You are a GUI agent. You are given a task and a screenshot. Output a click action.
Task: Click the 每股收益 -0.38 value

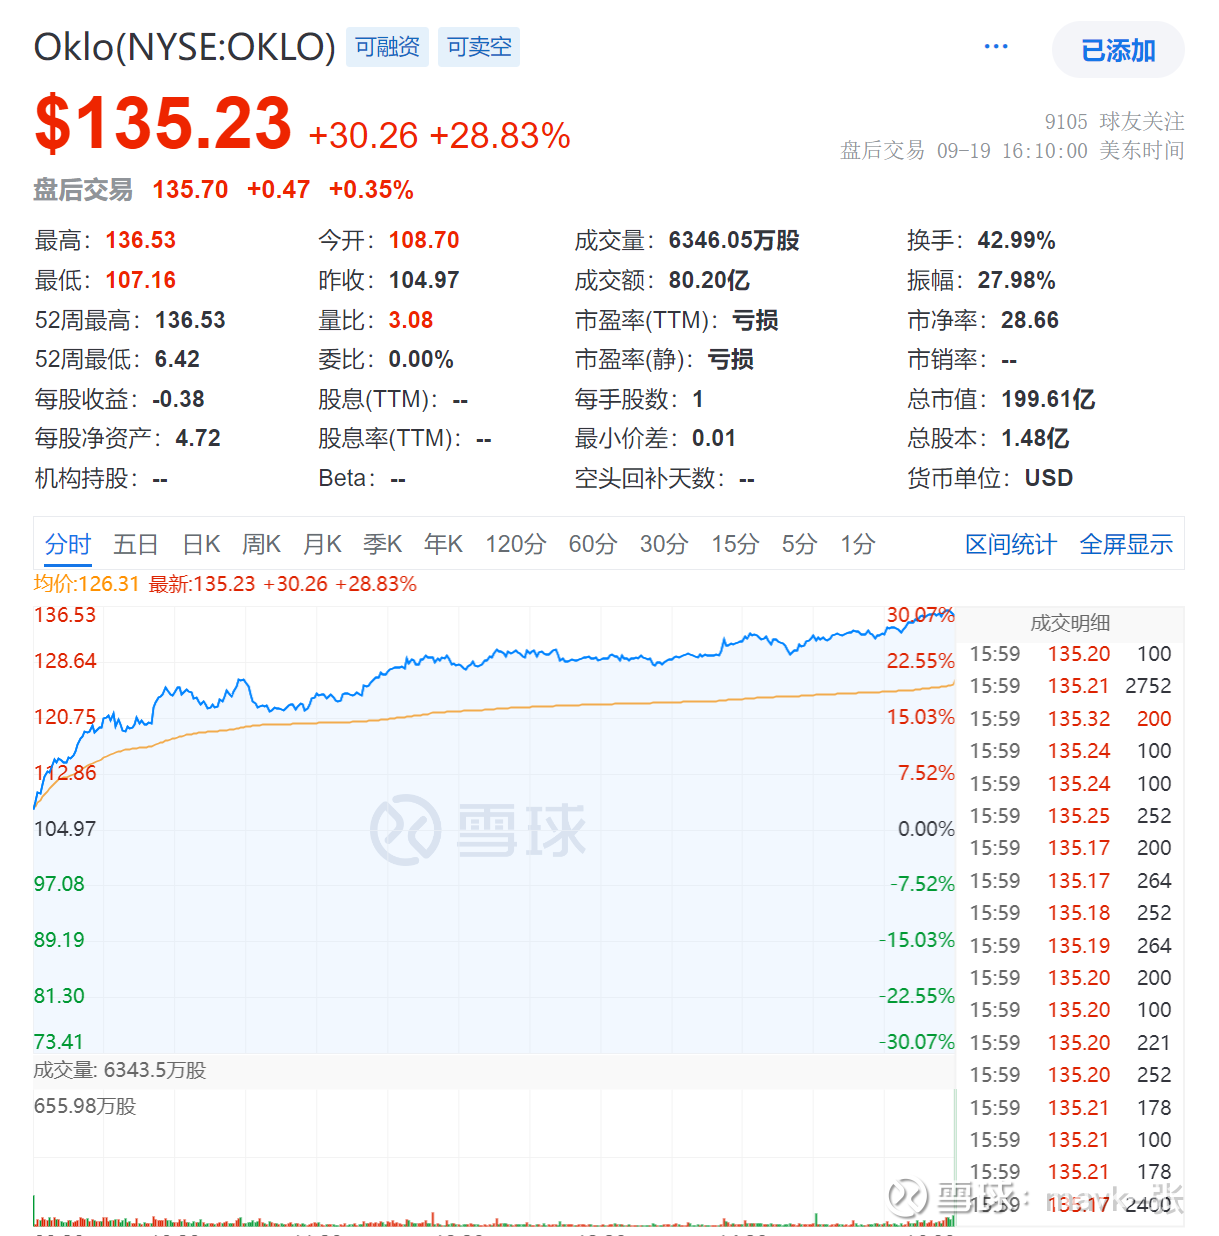point(178,399)
